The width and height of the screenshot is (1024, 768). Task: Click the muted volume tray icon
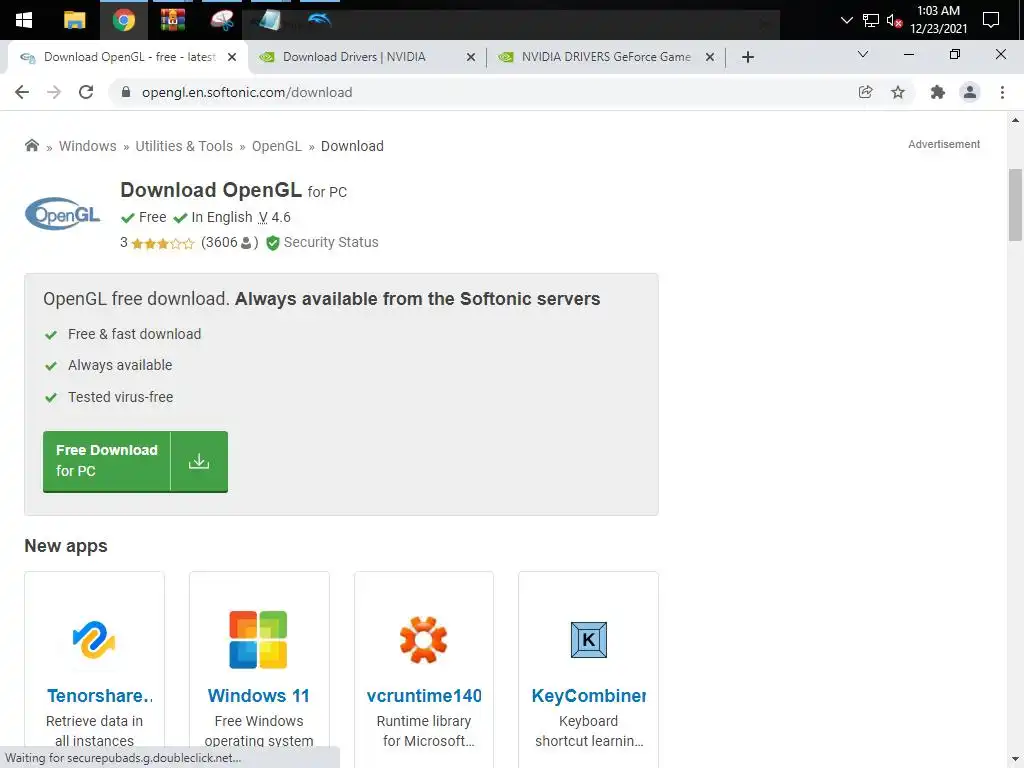tap(894, 20)
